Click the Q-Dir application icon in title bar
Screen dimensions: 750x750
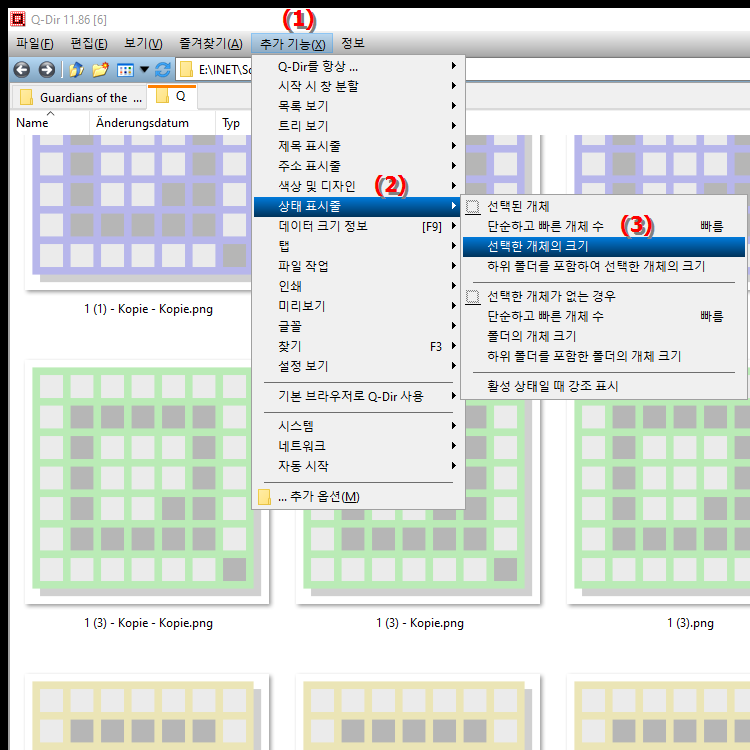coord(18,19)
